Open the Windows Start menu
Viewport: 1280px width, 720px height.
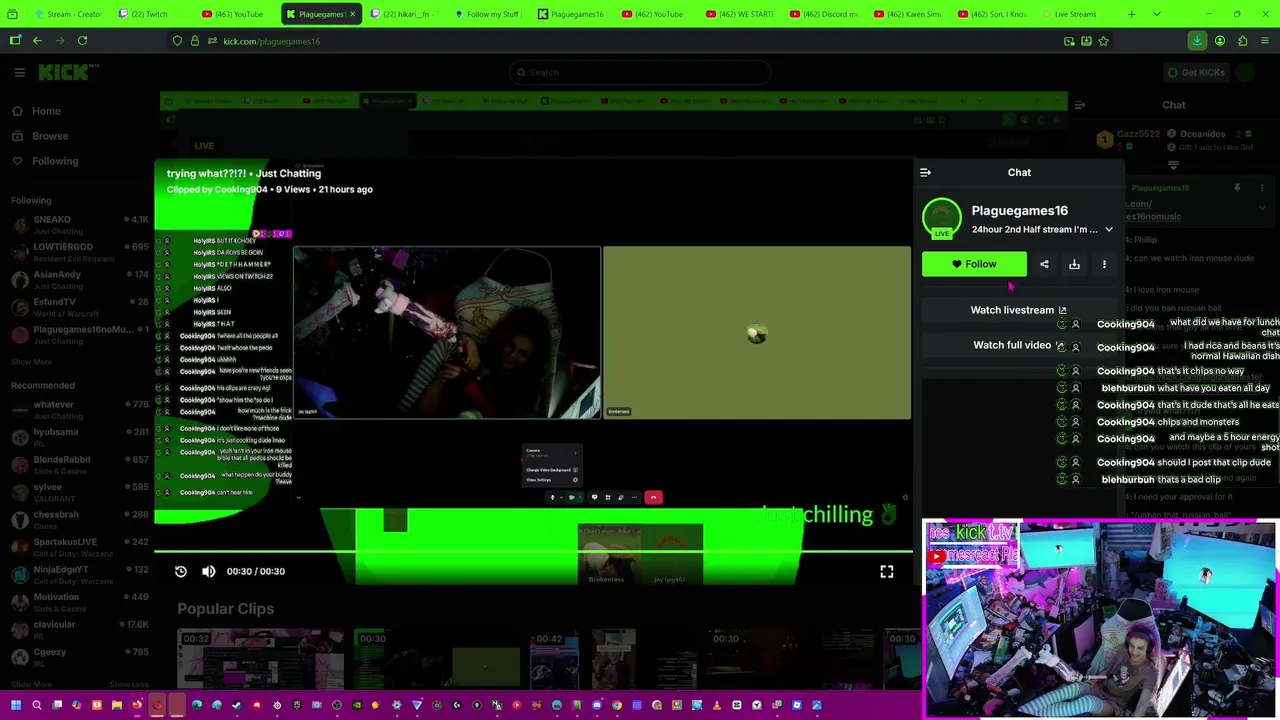point(16,705)
